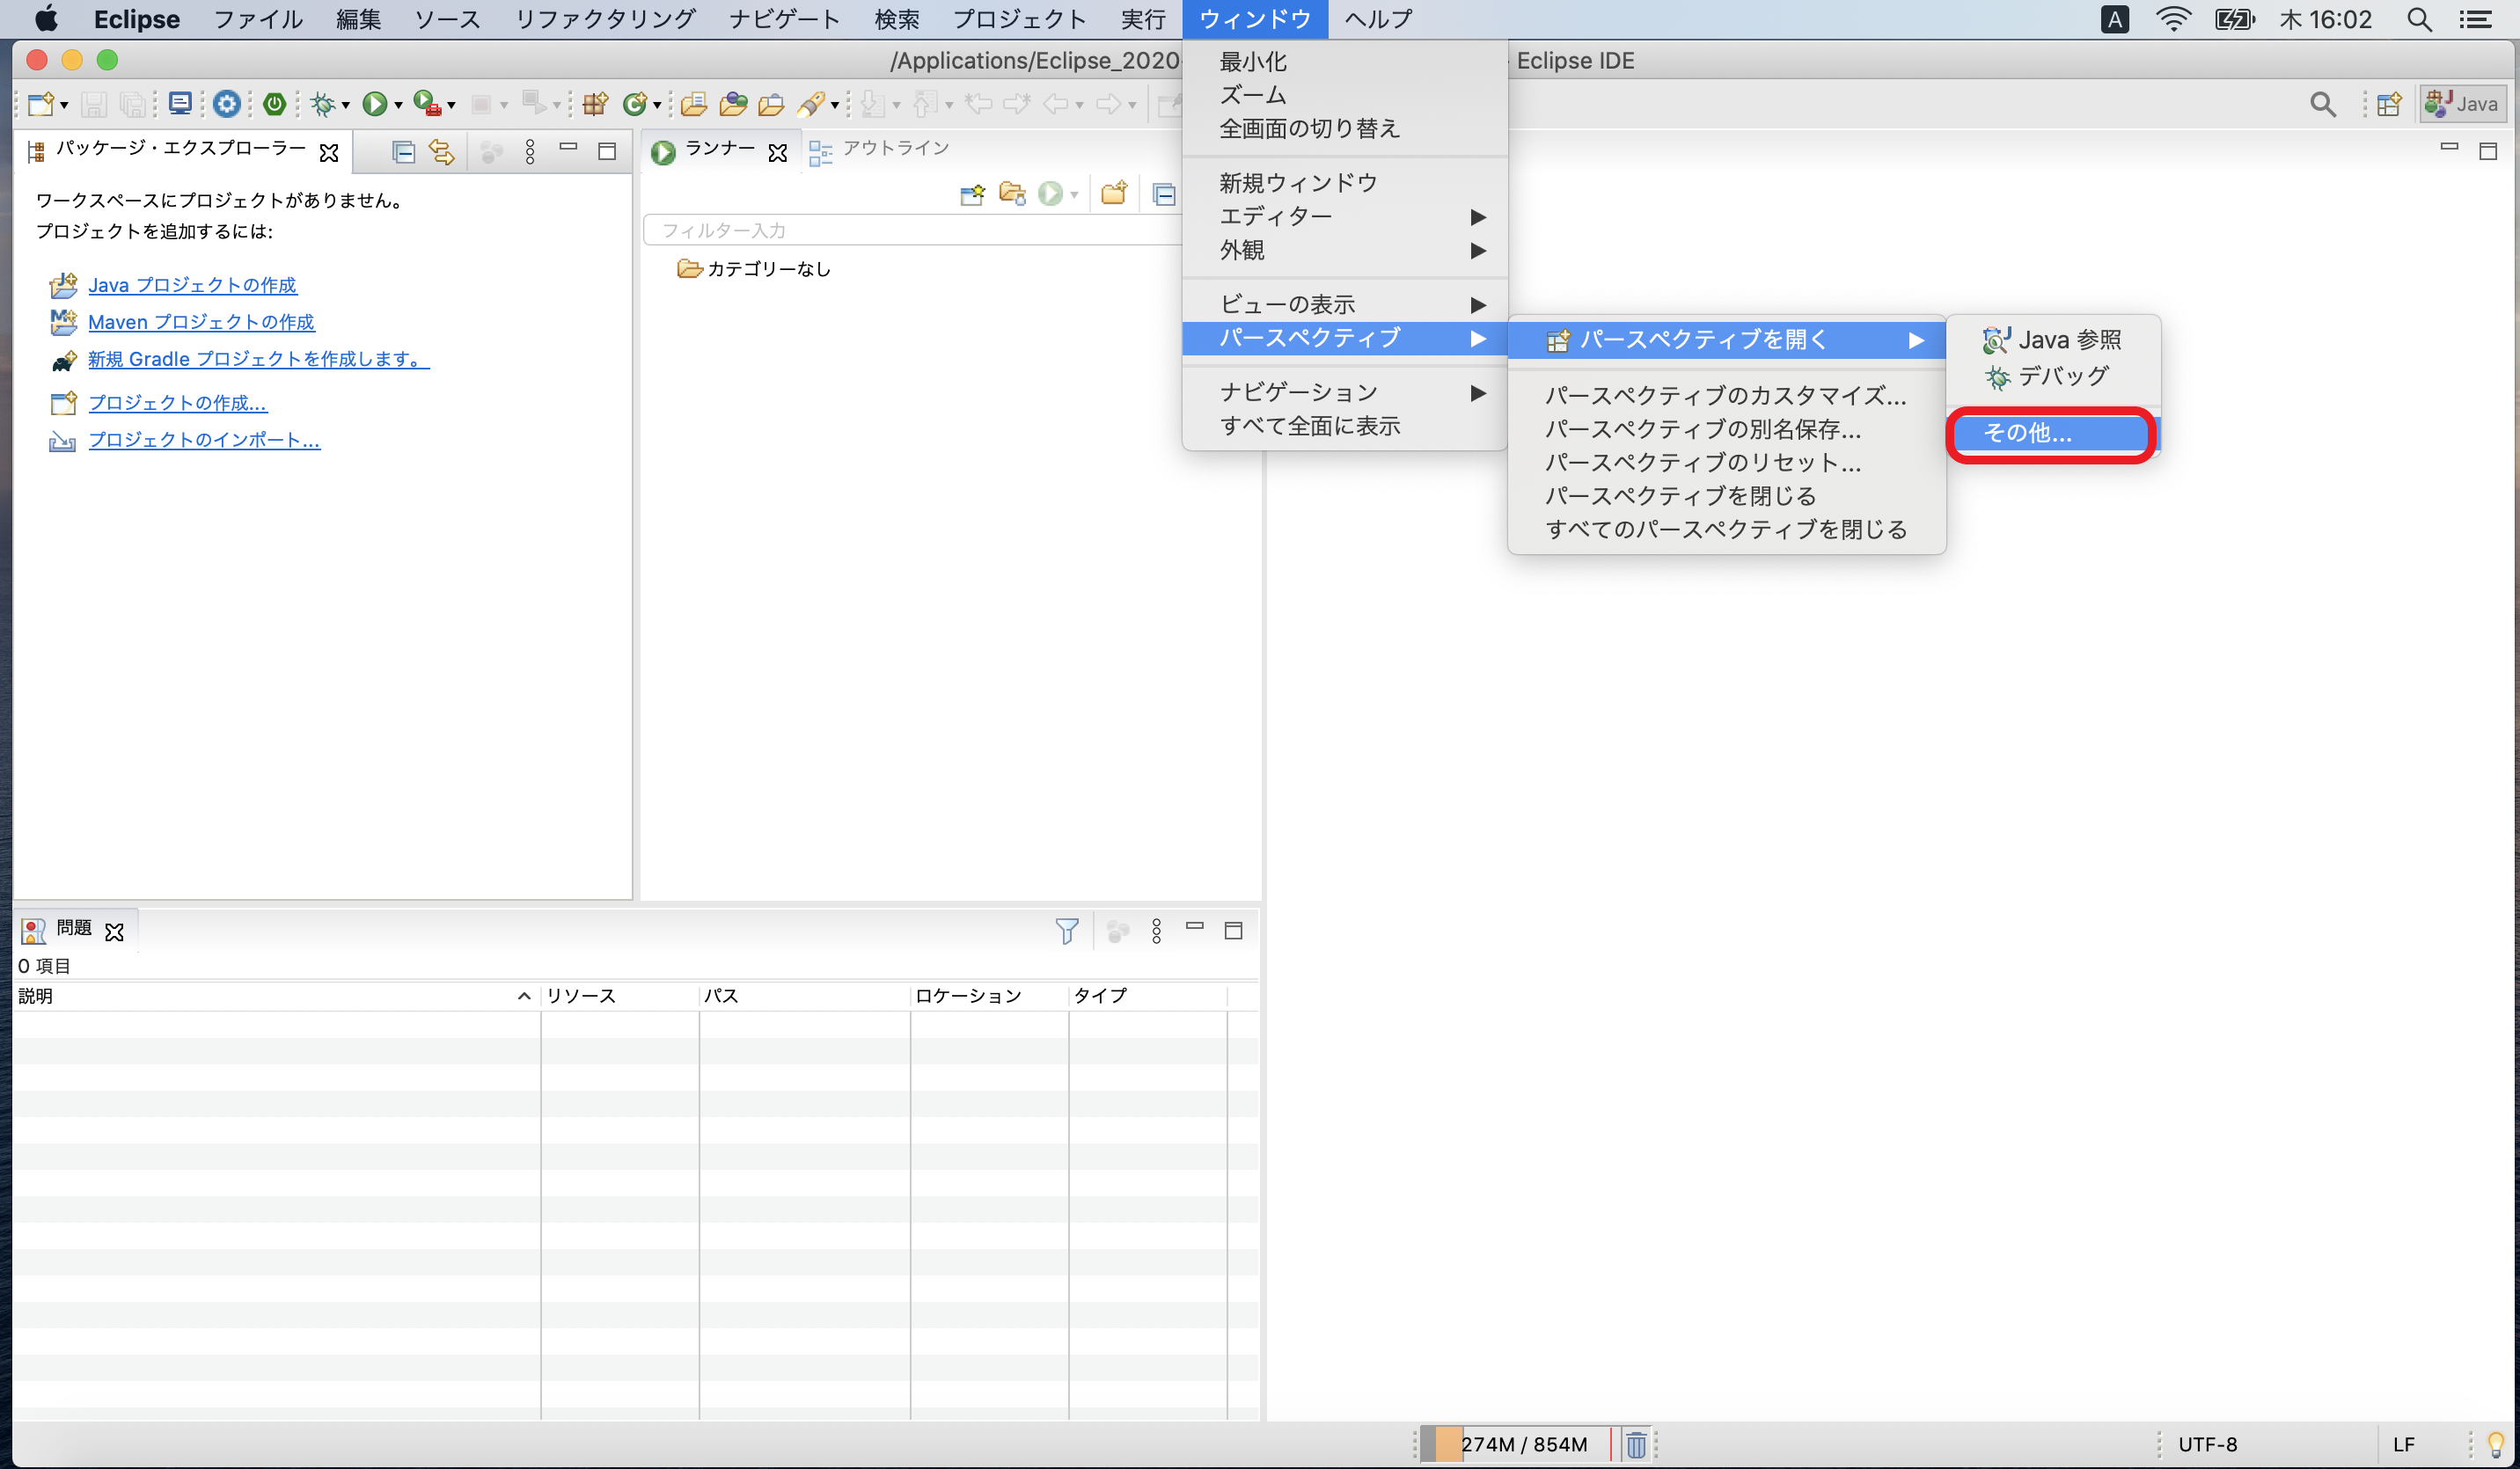Click the フィルター入力 filter field

(x=912, y=230)
